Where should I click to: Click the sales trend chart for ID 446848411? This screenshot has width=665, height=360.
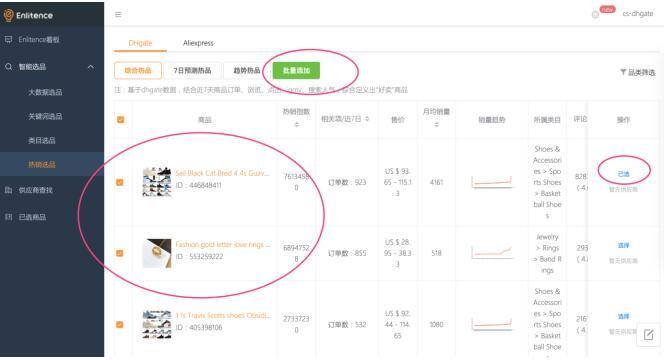(492, 182)
